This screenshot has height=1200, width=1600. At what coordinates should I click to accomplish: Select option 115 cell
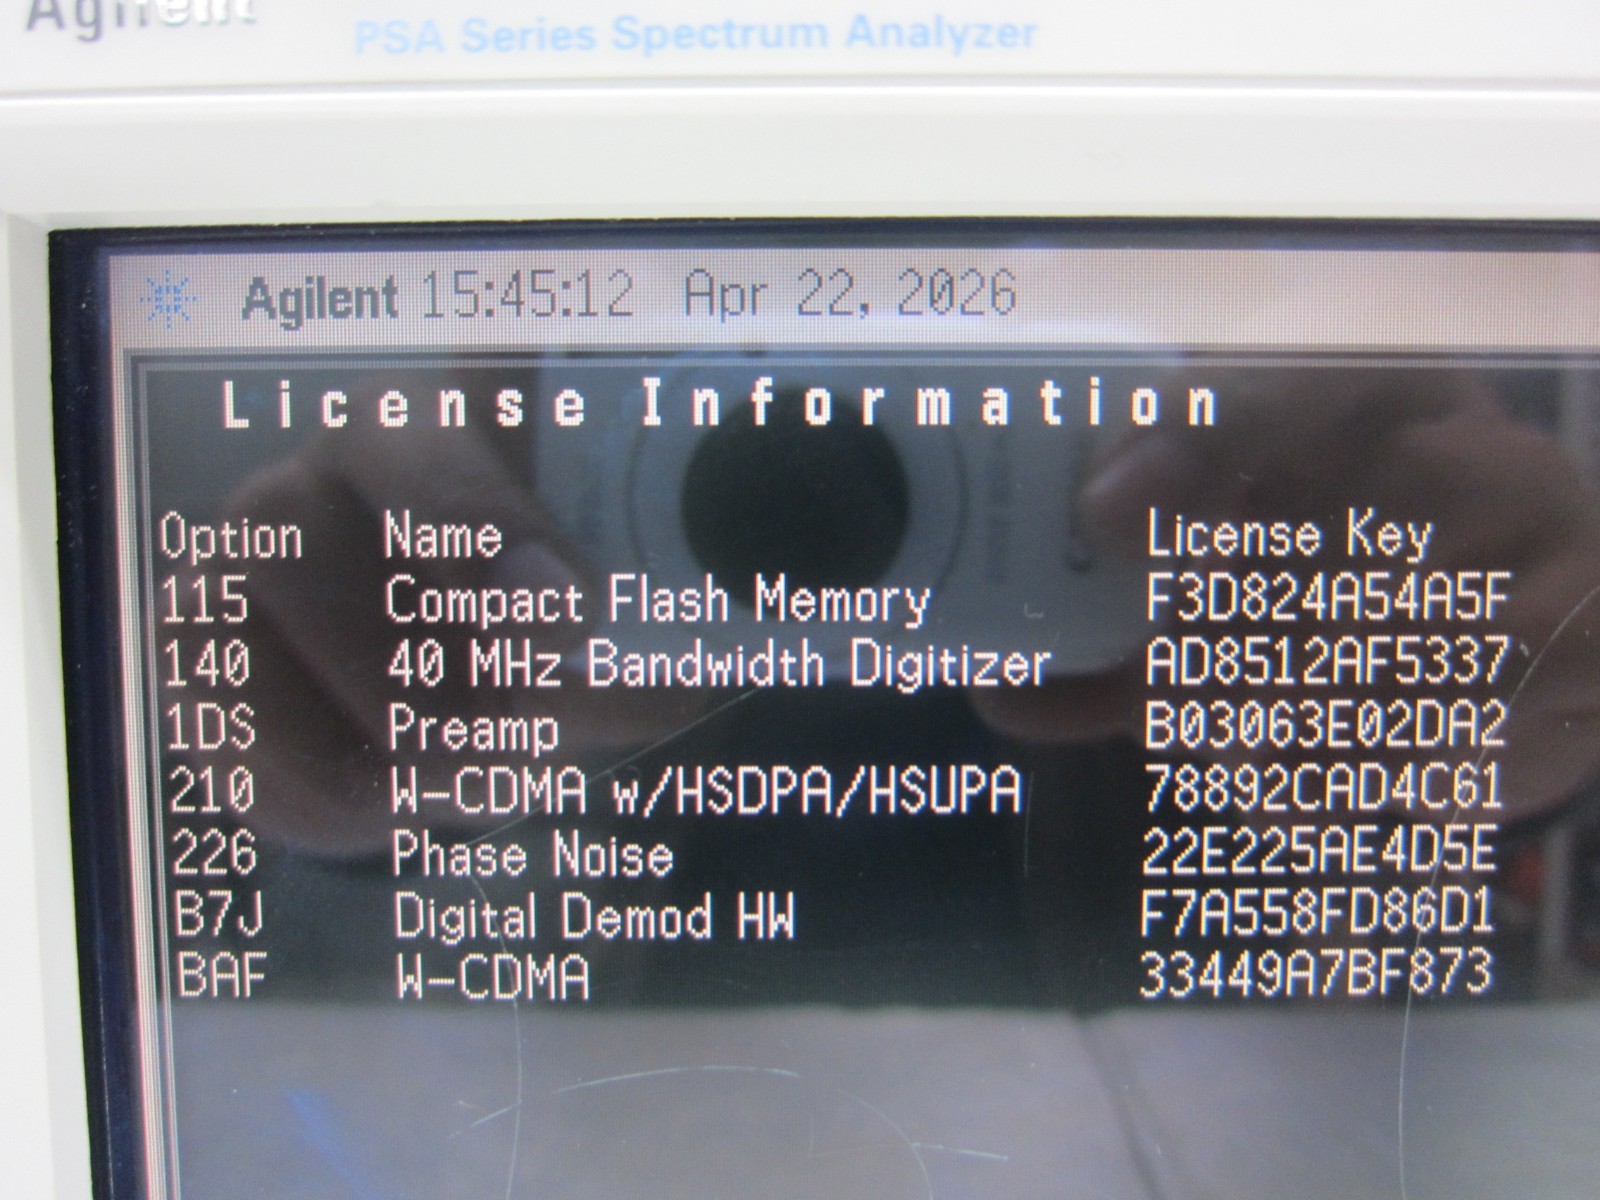[204, 599]
